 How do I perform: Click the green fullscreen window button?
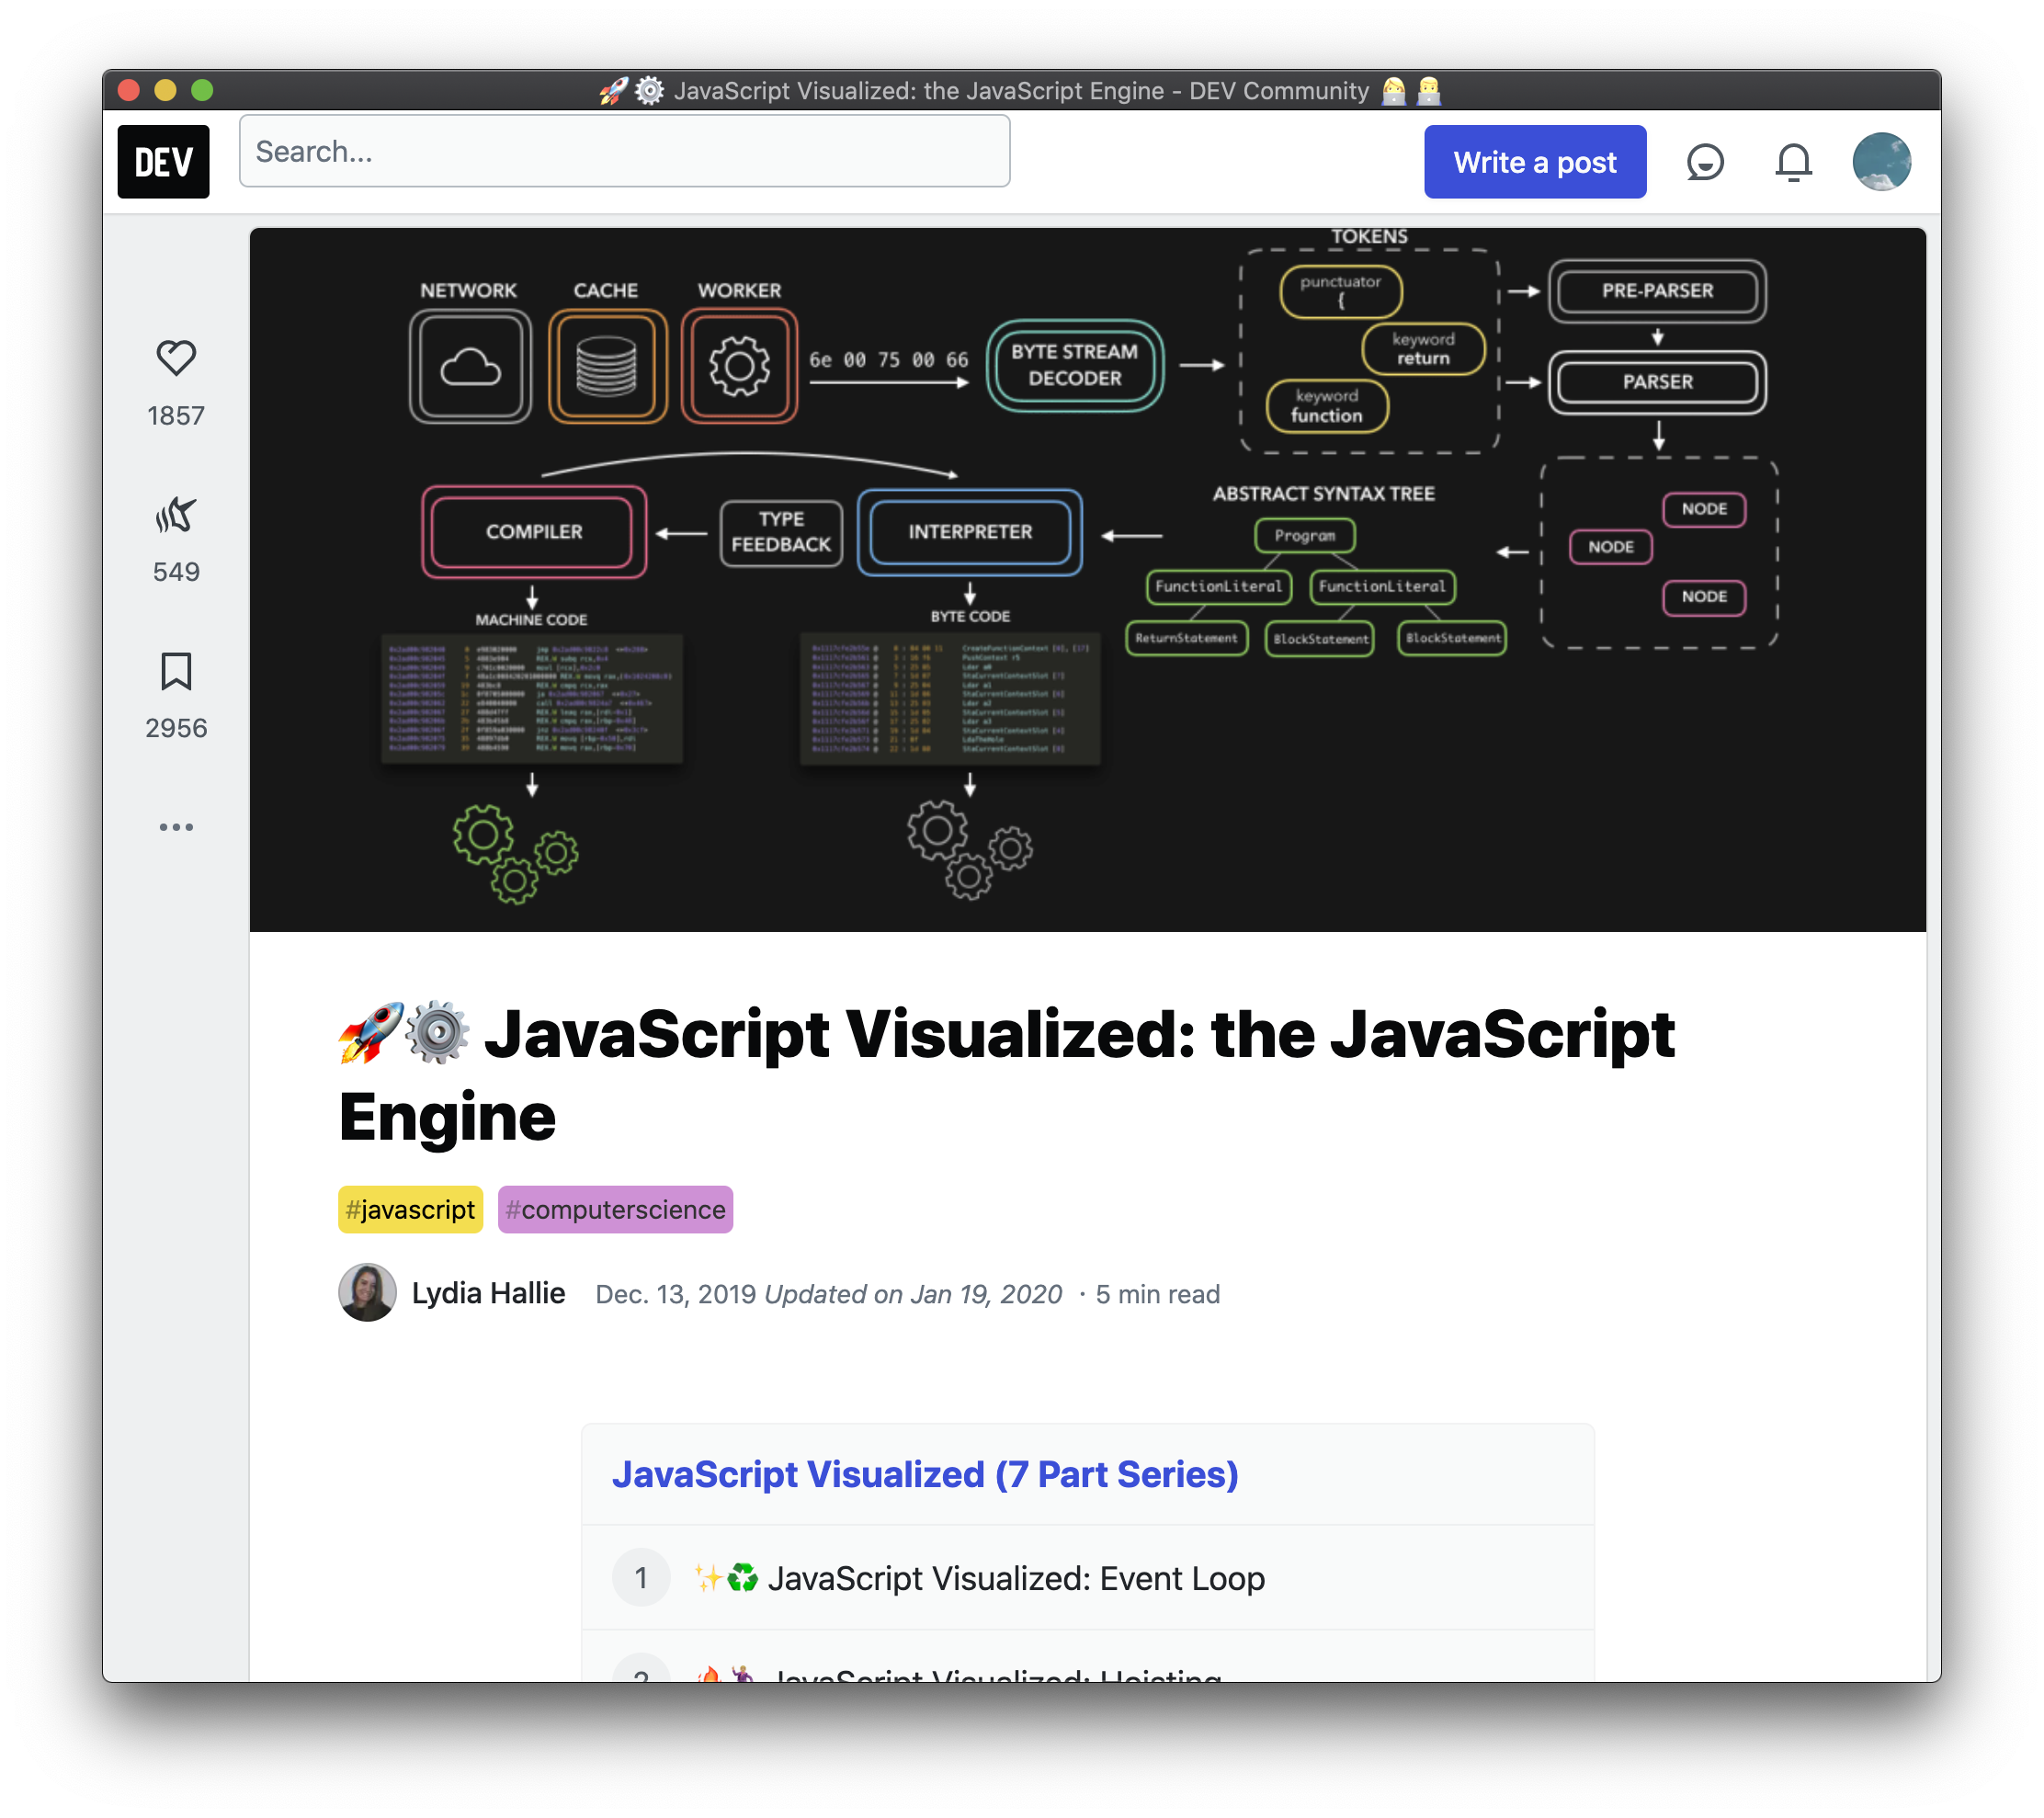[203, 90]
